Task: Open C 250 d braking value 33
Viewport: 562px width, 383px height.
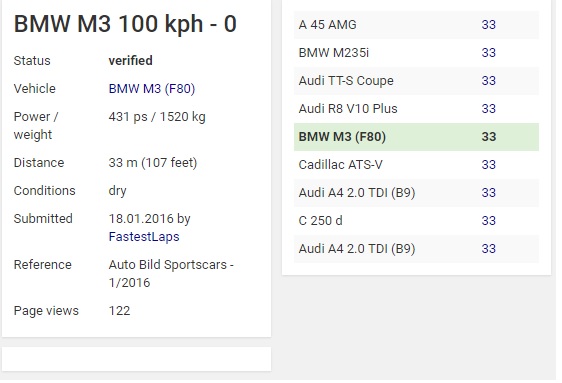Action: pos(489,221)
